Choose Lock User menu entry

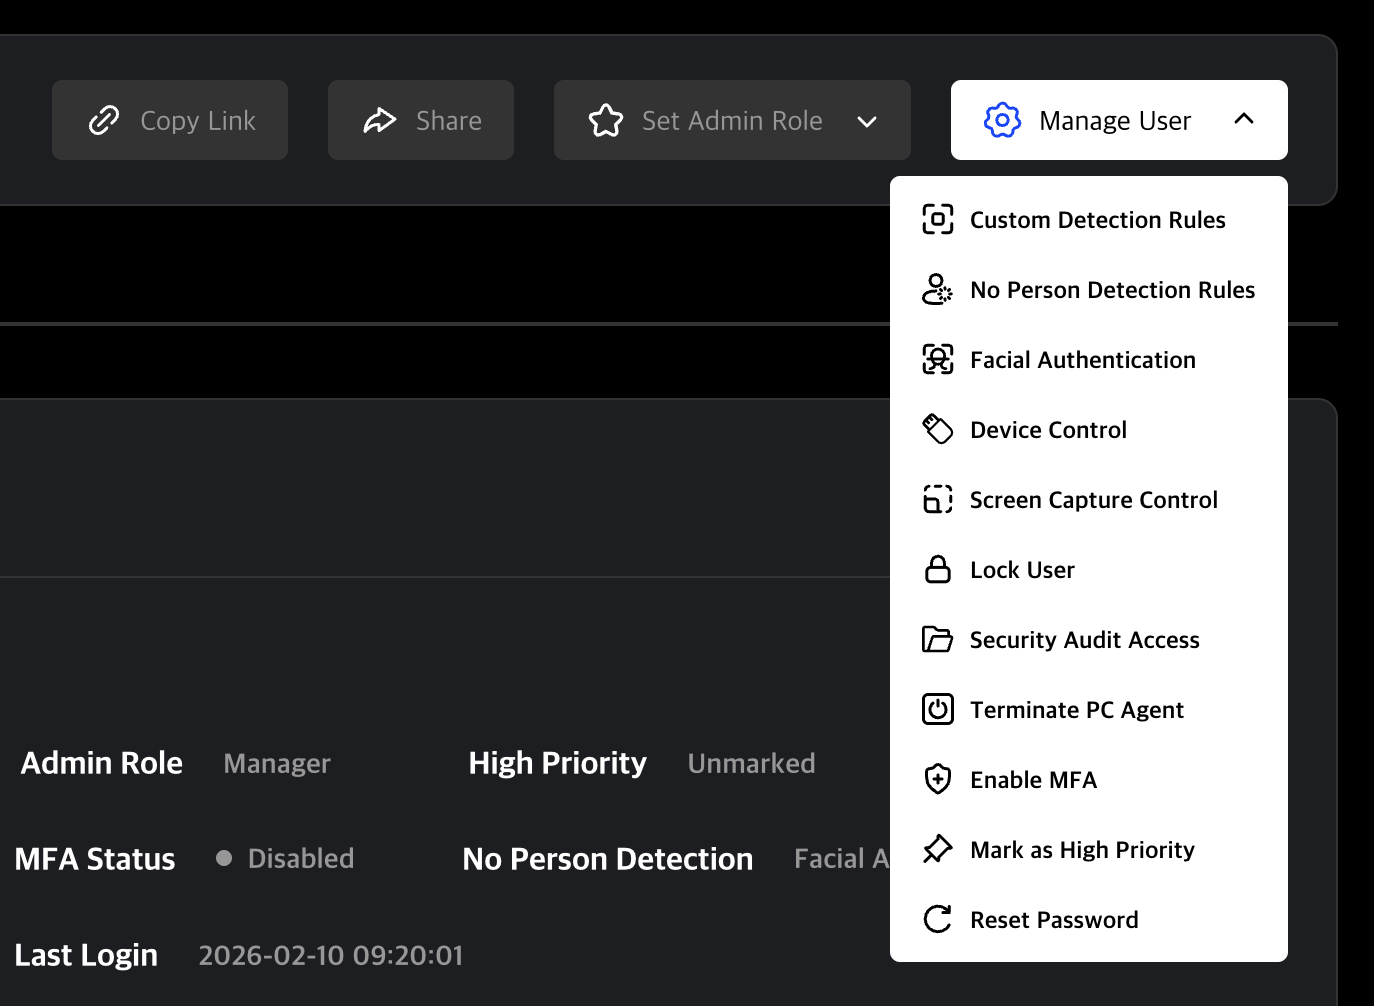1022,570
